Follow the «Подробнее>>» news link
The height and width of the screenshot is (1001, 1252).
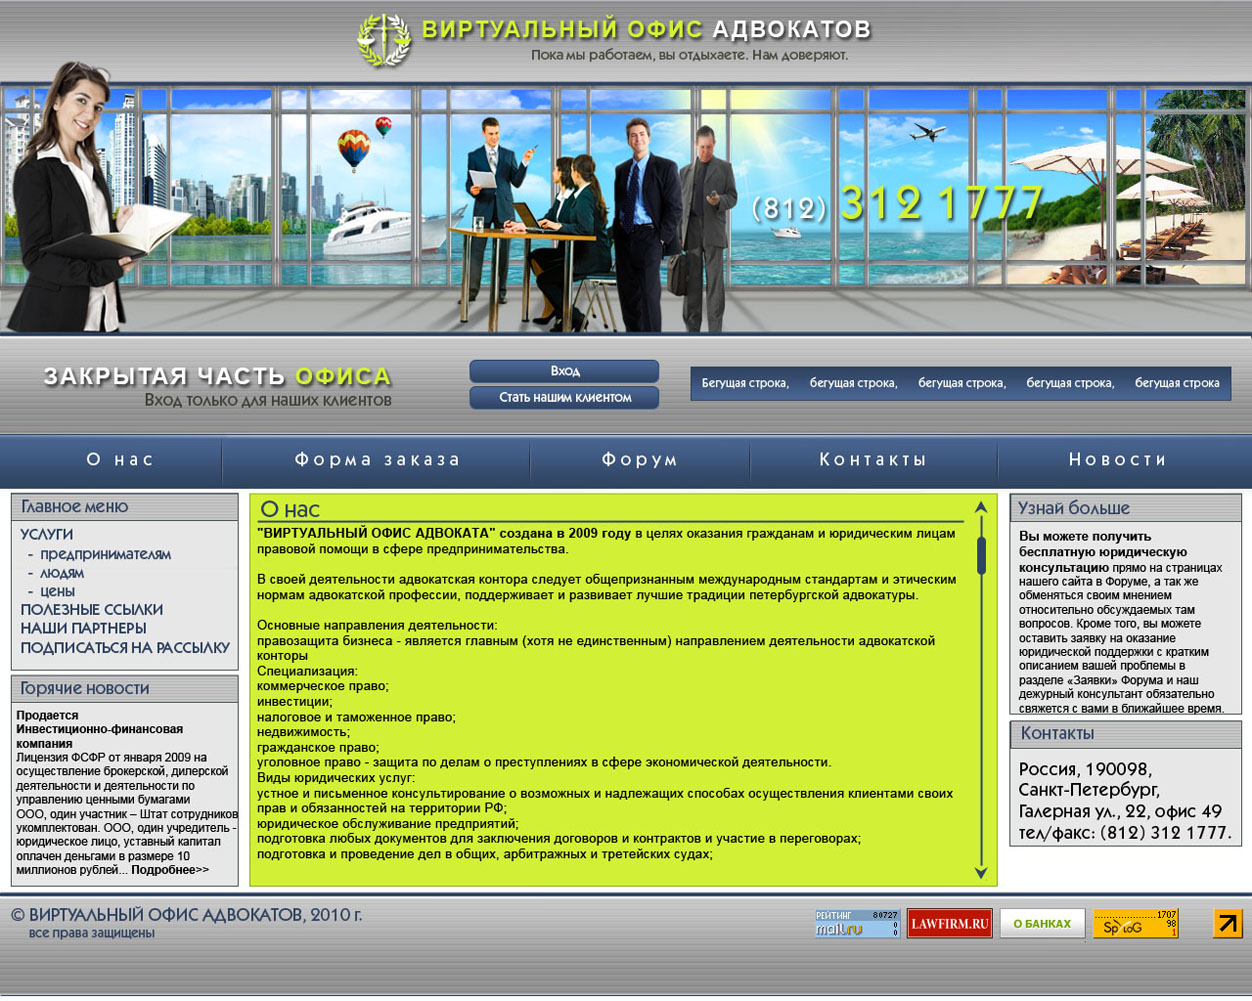pos(170,870)
